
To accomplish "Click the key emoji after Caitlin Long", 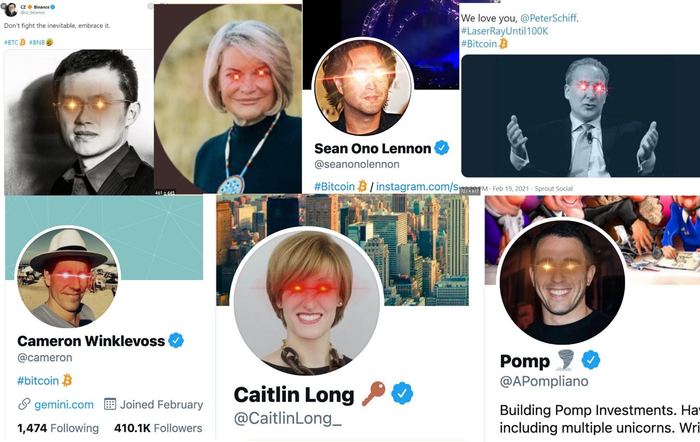I will tap(373, 394).
